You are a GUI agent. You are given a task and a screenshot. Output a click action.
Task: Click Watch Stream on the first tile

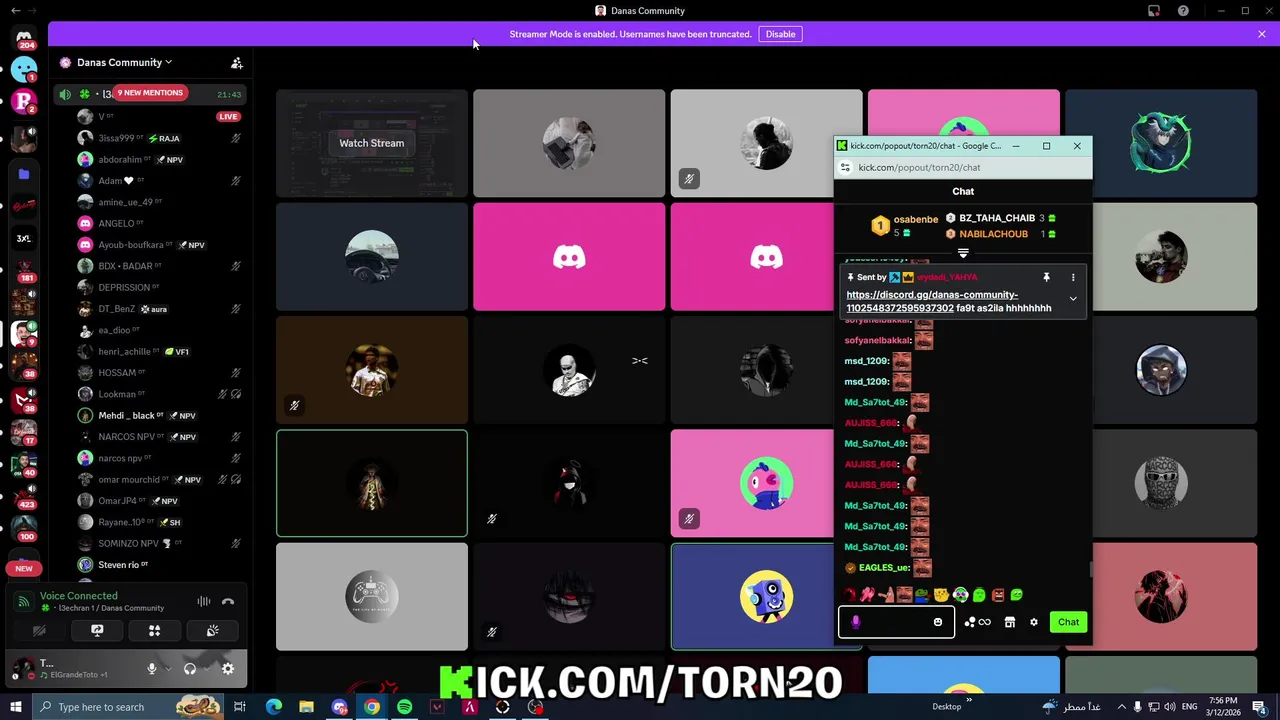[371, 143]
